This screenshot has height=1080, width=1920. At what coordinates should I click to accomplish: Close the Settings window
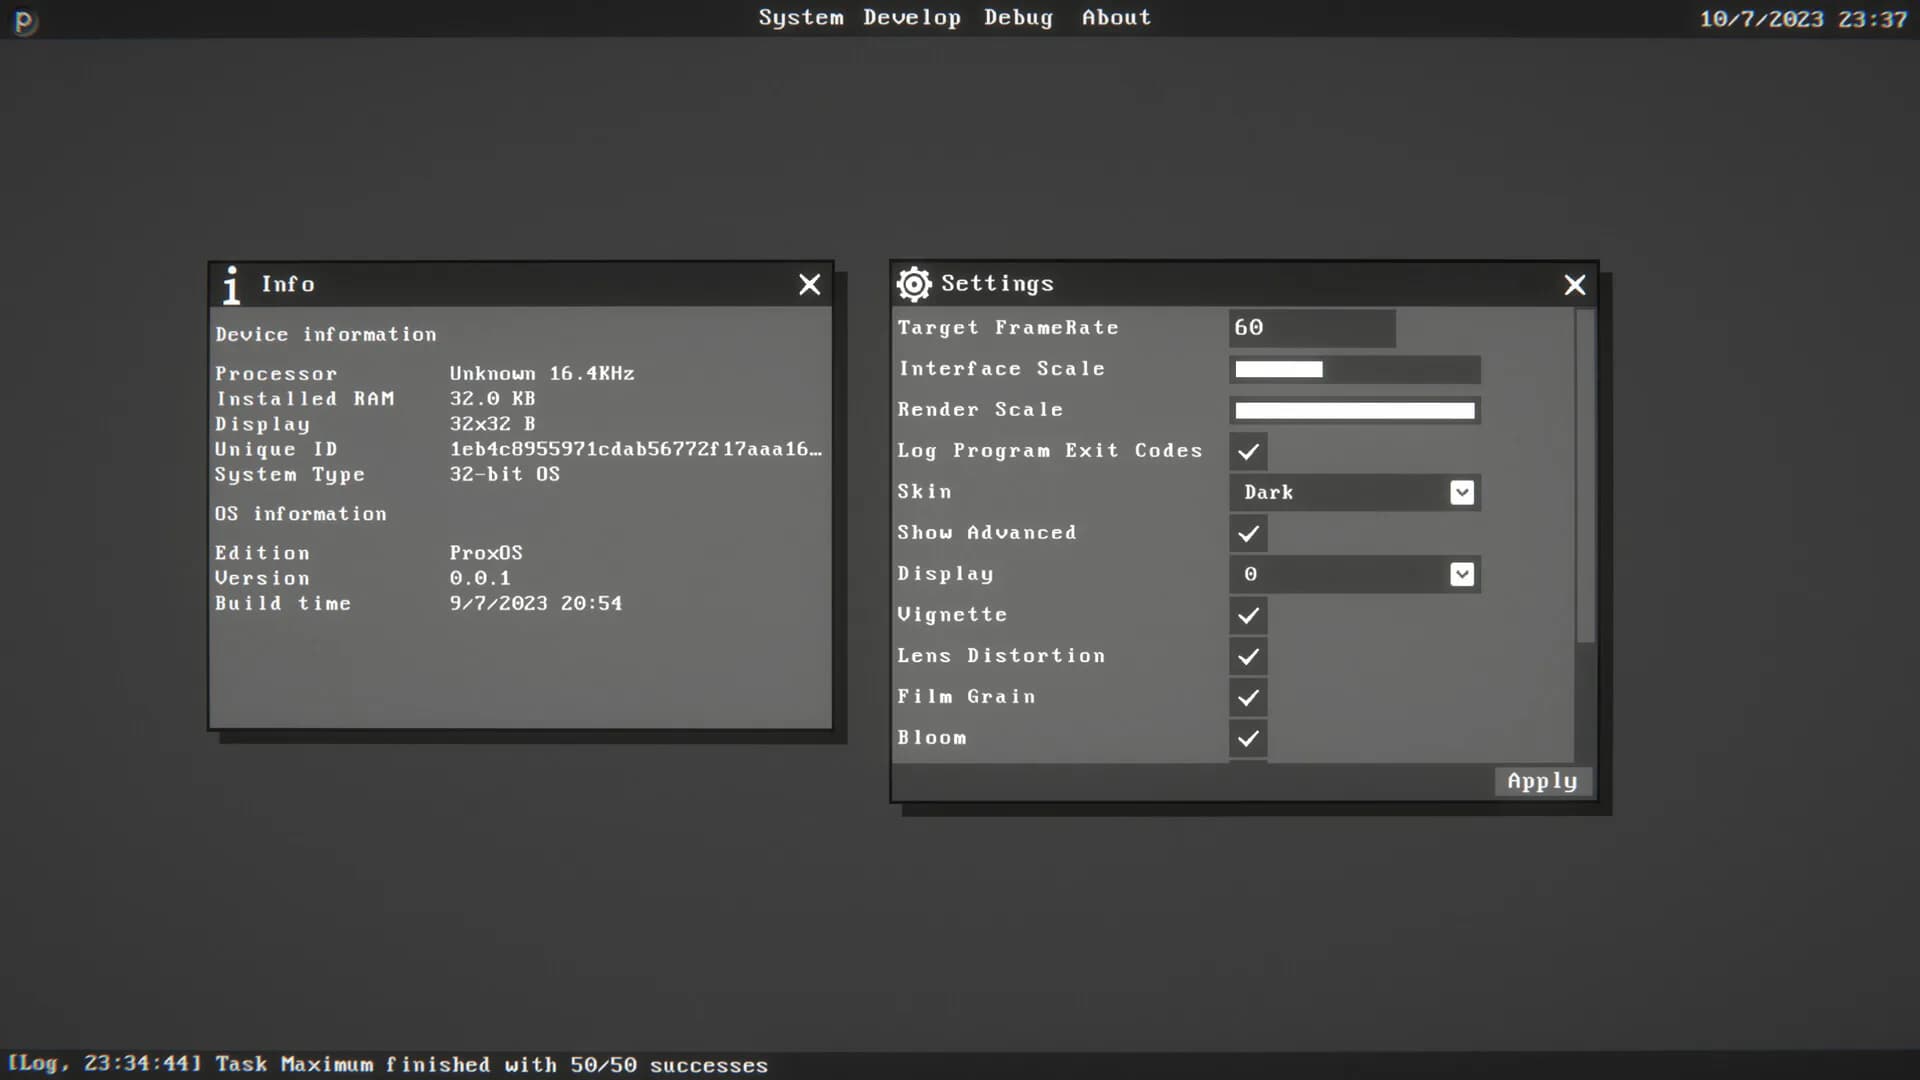1575,285
